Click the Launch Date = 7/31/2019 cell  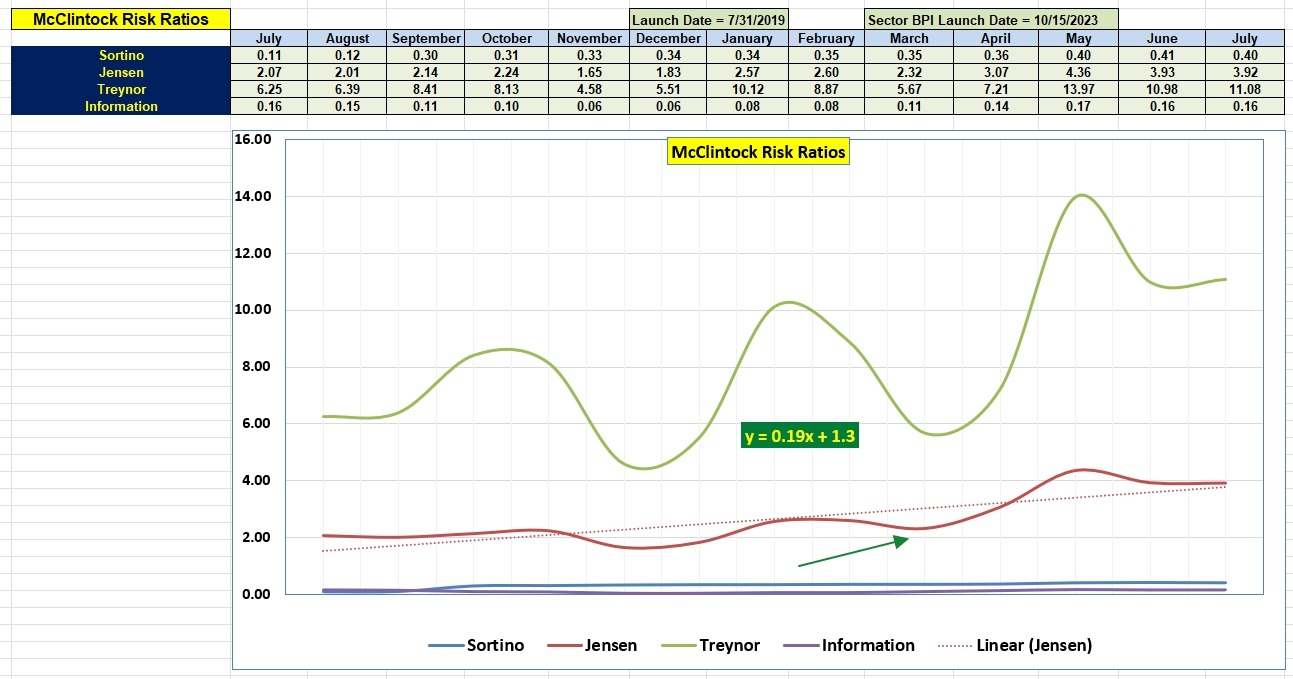coord(709,20)
